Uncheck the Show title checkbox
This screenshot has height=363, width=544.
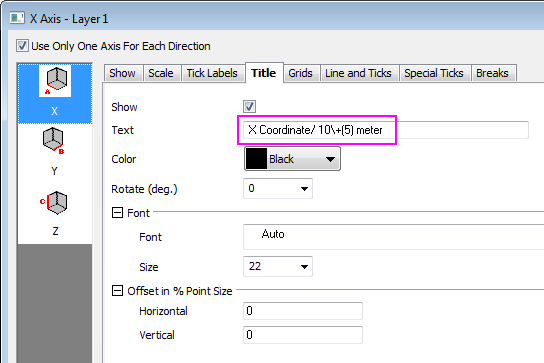pyautogui.click(x=249, y=107)
